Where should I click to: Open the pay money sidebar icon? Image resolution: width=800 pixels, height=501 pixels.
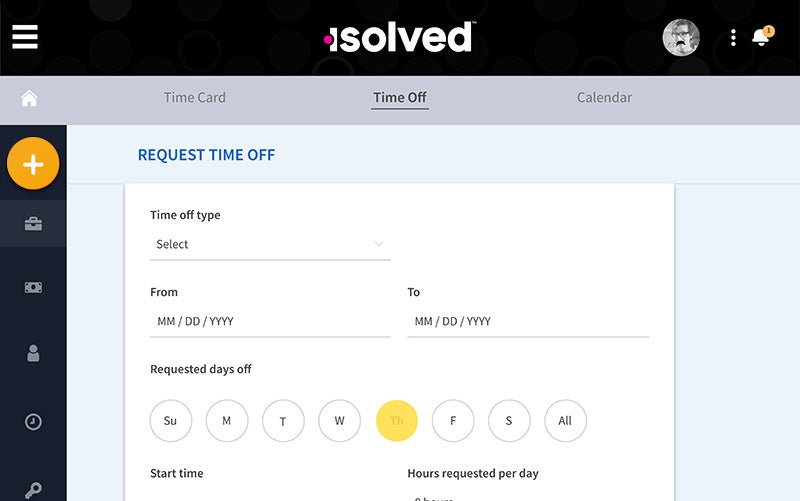[x=33, y=287]
